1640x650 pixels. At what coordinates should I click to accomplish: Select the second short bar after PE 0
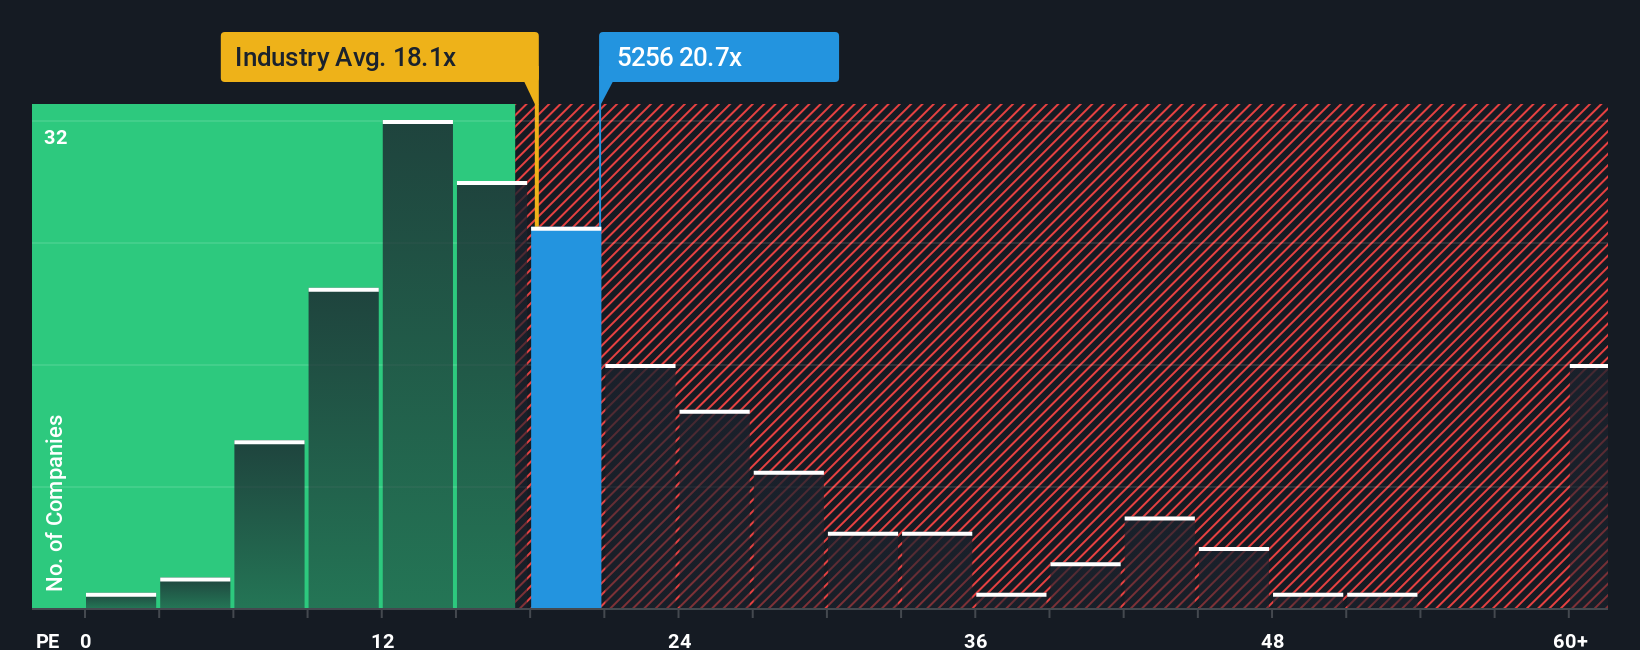pos(195,593)
